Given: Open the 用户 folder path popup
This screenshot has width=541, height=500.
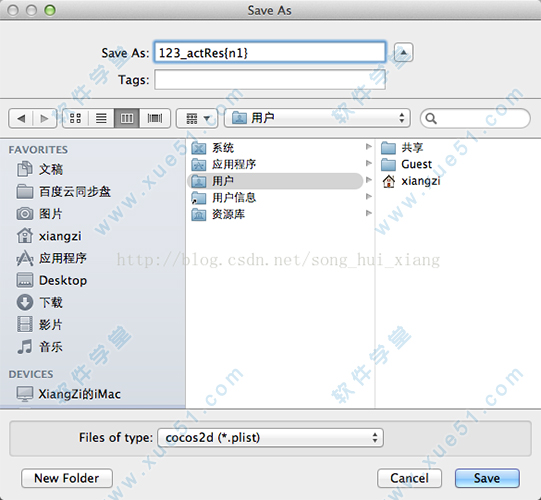Looking at the screenshot, I should point(317,118).
